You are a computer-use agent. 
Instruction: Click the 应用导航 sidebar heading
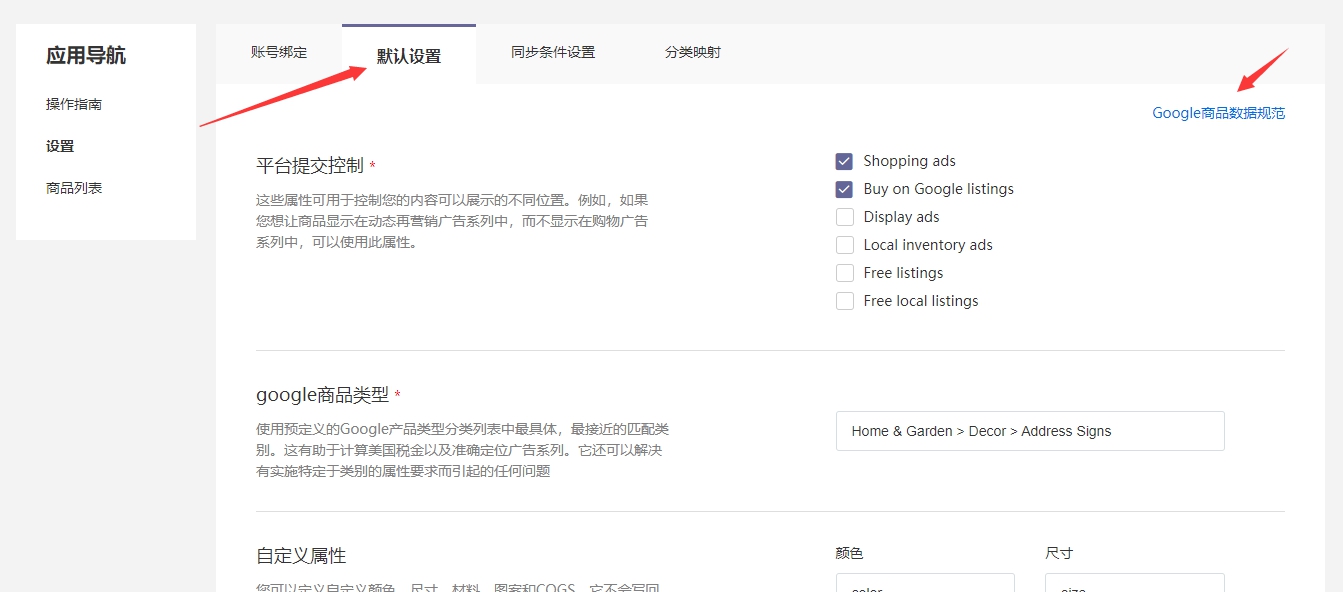click(x=86, y=56)
